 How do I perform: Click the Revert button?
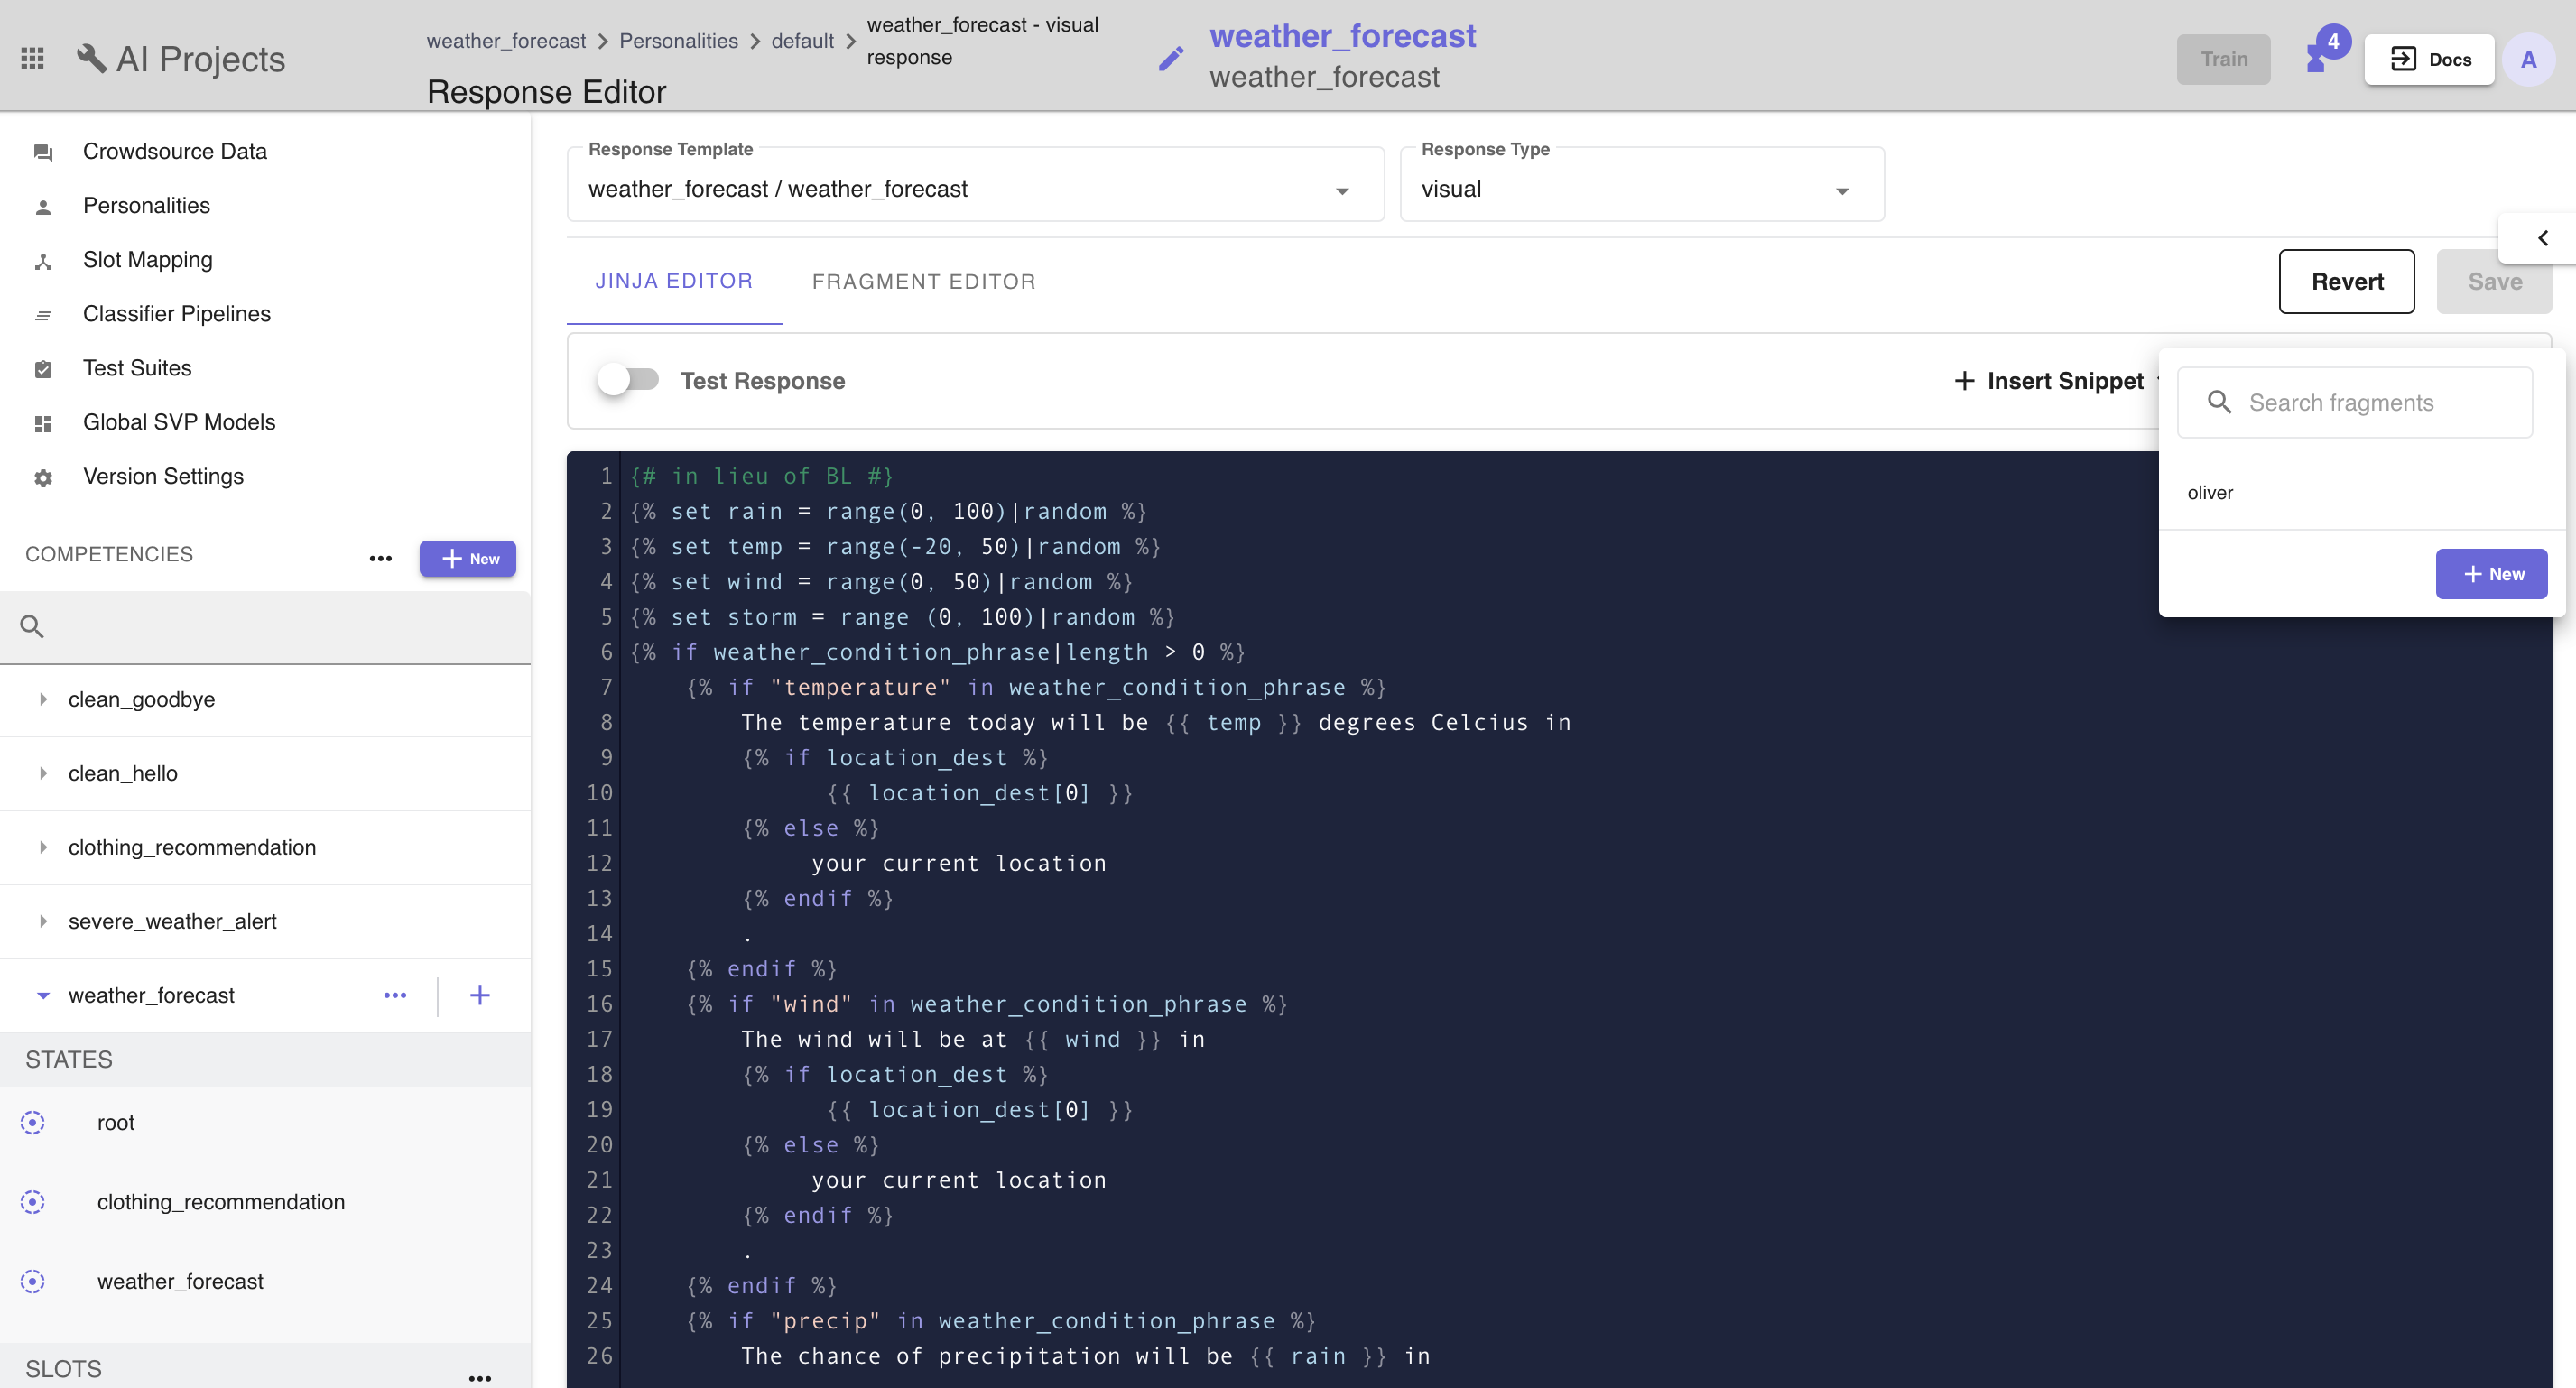point(2347,282)
